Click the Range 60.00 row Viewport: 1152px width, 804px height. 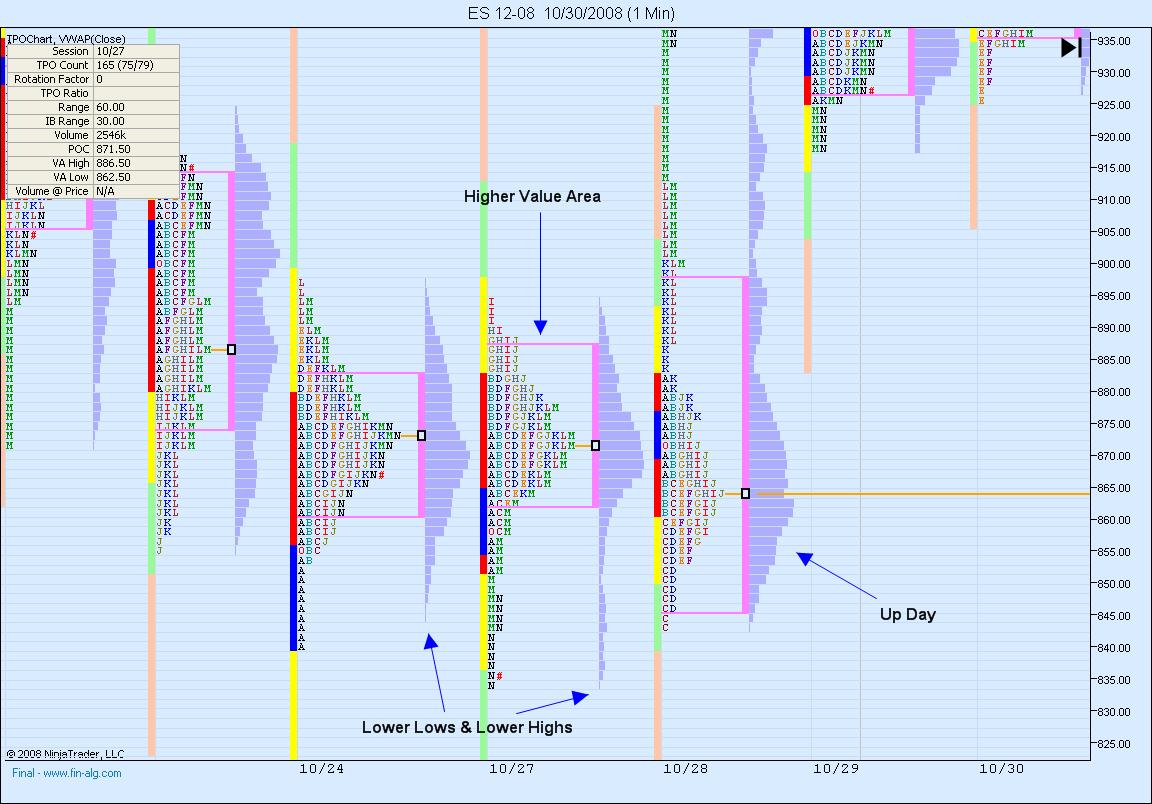[x=93, y=107]
